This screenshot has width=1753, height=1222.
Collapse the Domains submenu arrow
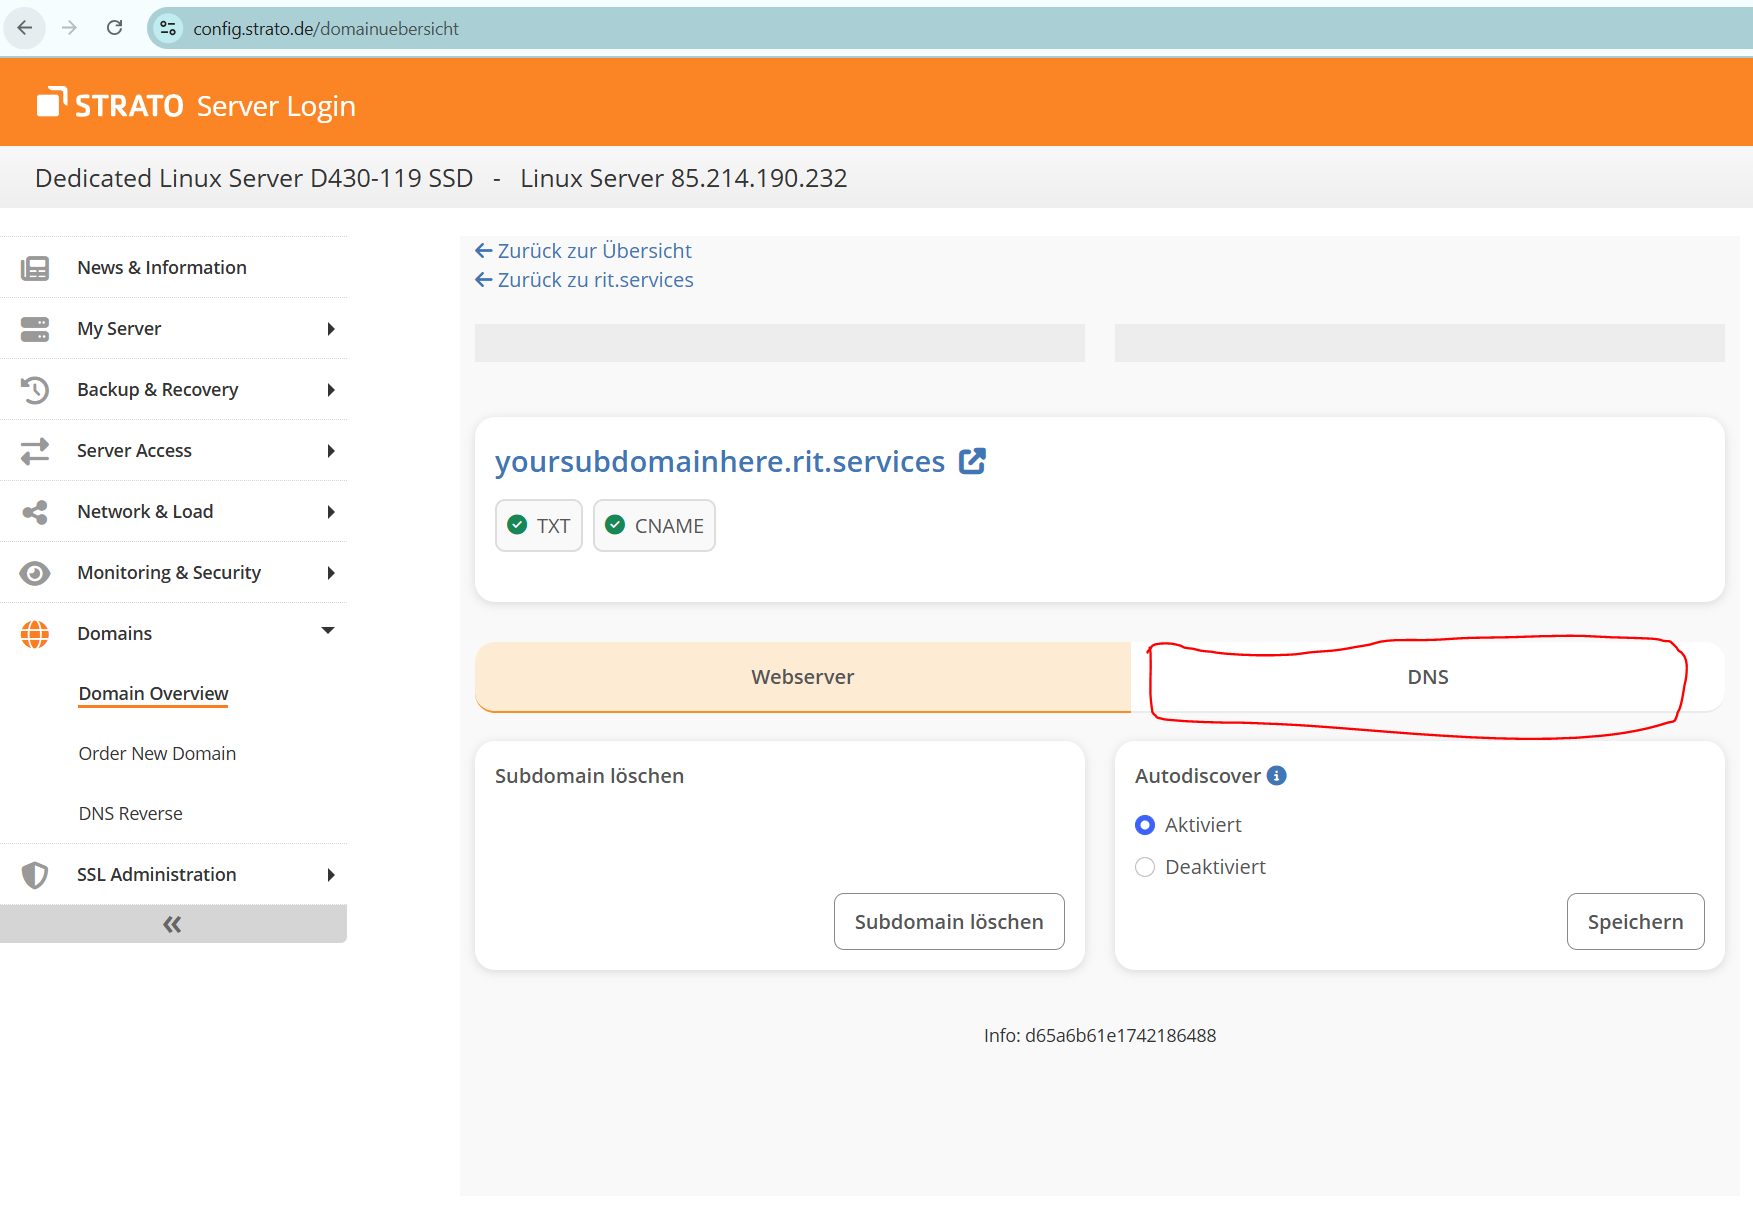[328, 630]
